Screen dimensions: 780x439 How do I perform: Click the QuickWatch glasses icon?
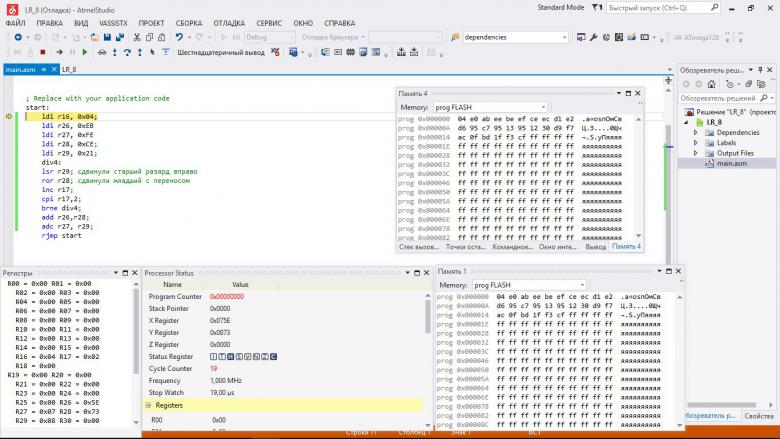102,52
